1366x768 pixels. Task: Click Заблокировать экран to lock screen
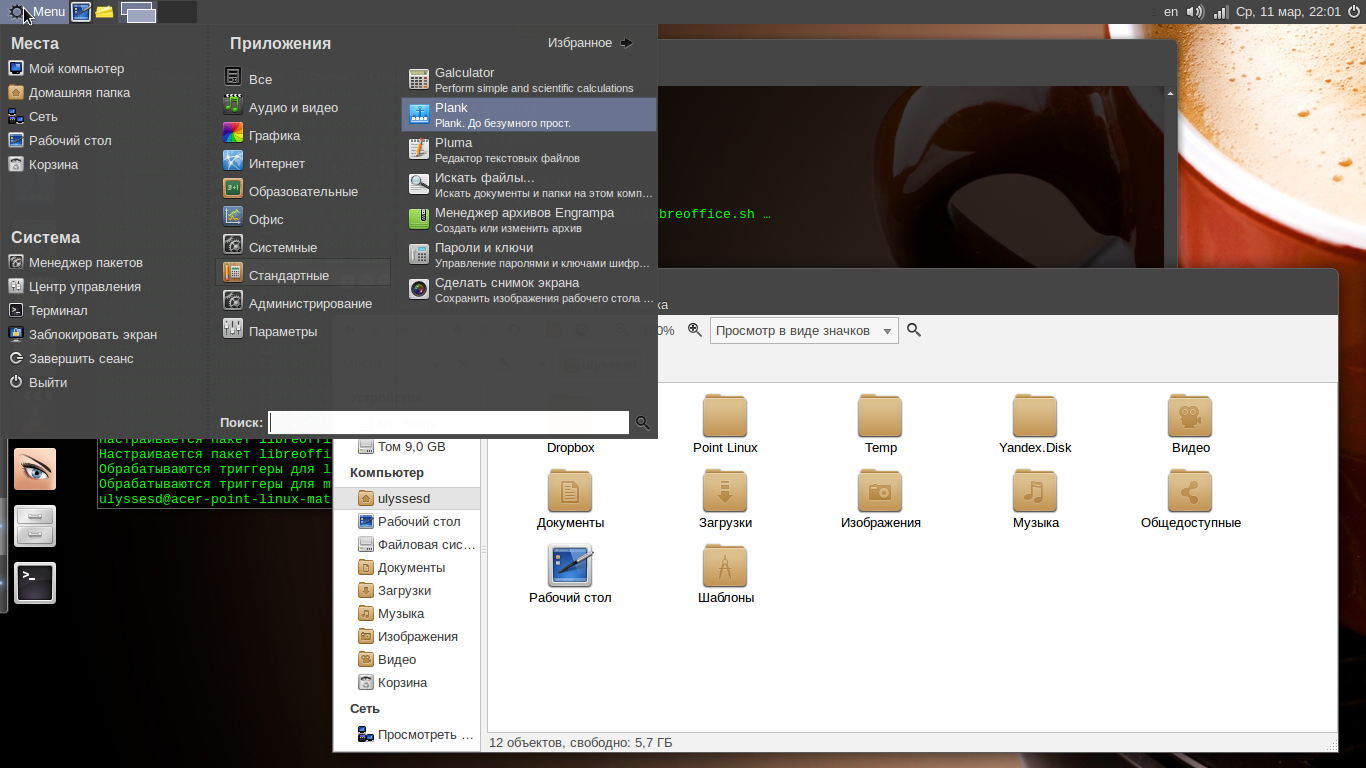pos(82,335)
